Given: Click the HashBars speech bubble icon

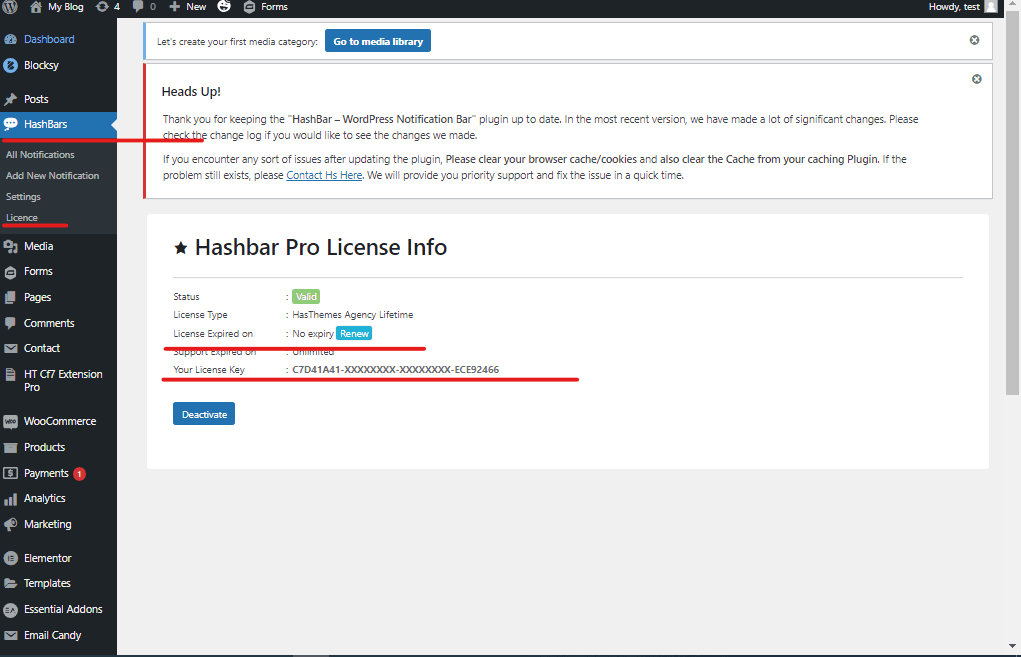Looking at the screenshot, I should click(10, 124).
